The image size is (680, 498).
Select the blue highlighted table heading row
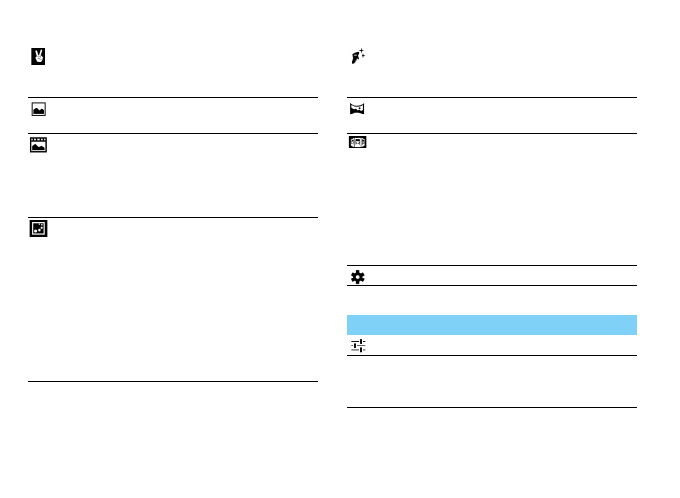(x=491, y=324)
